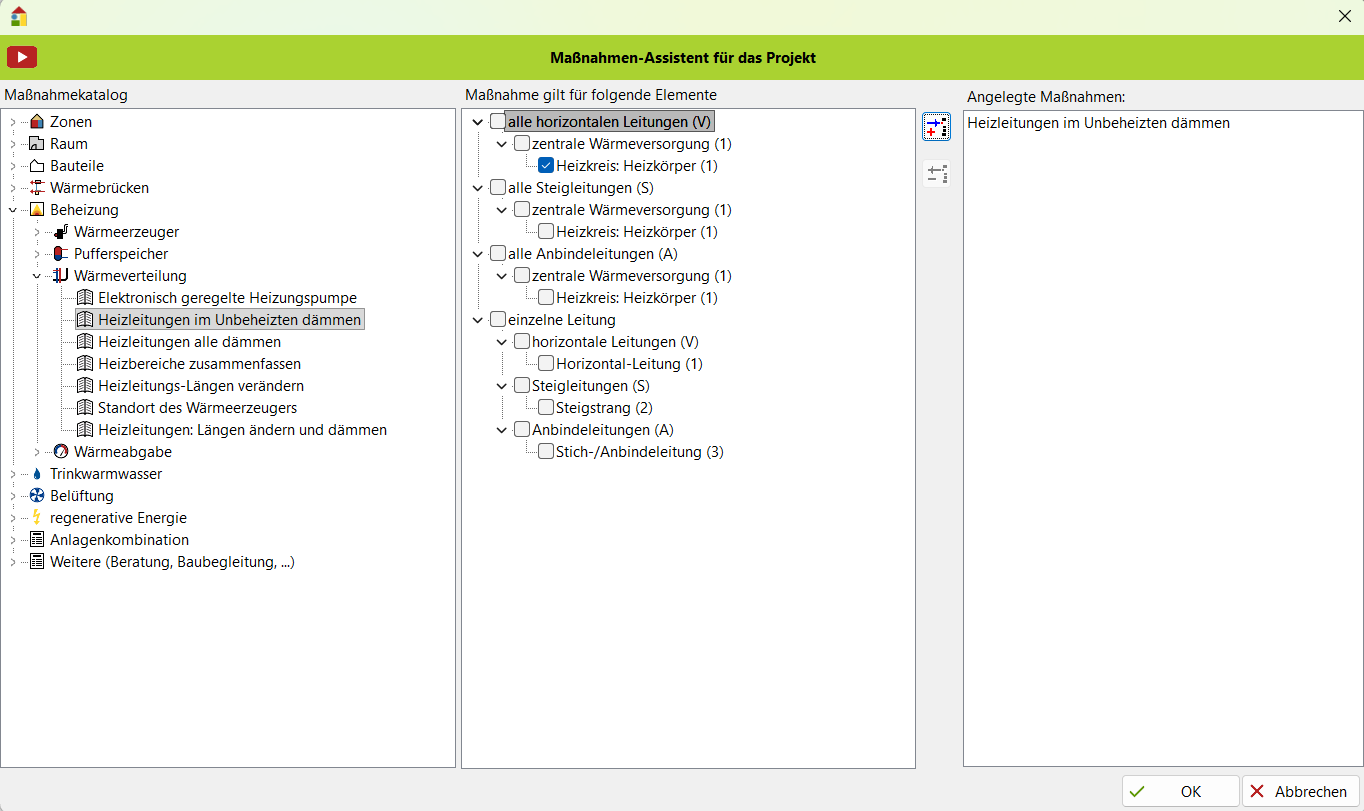
Task: Select Heizleitungen alle dämmen measure
Action: coord(188,342)
